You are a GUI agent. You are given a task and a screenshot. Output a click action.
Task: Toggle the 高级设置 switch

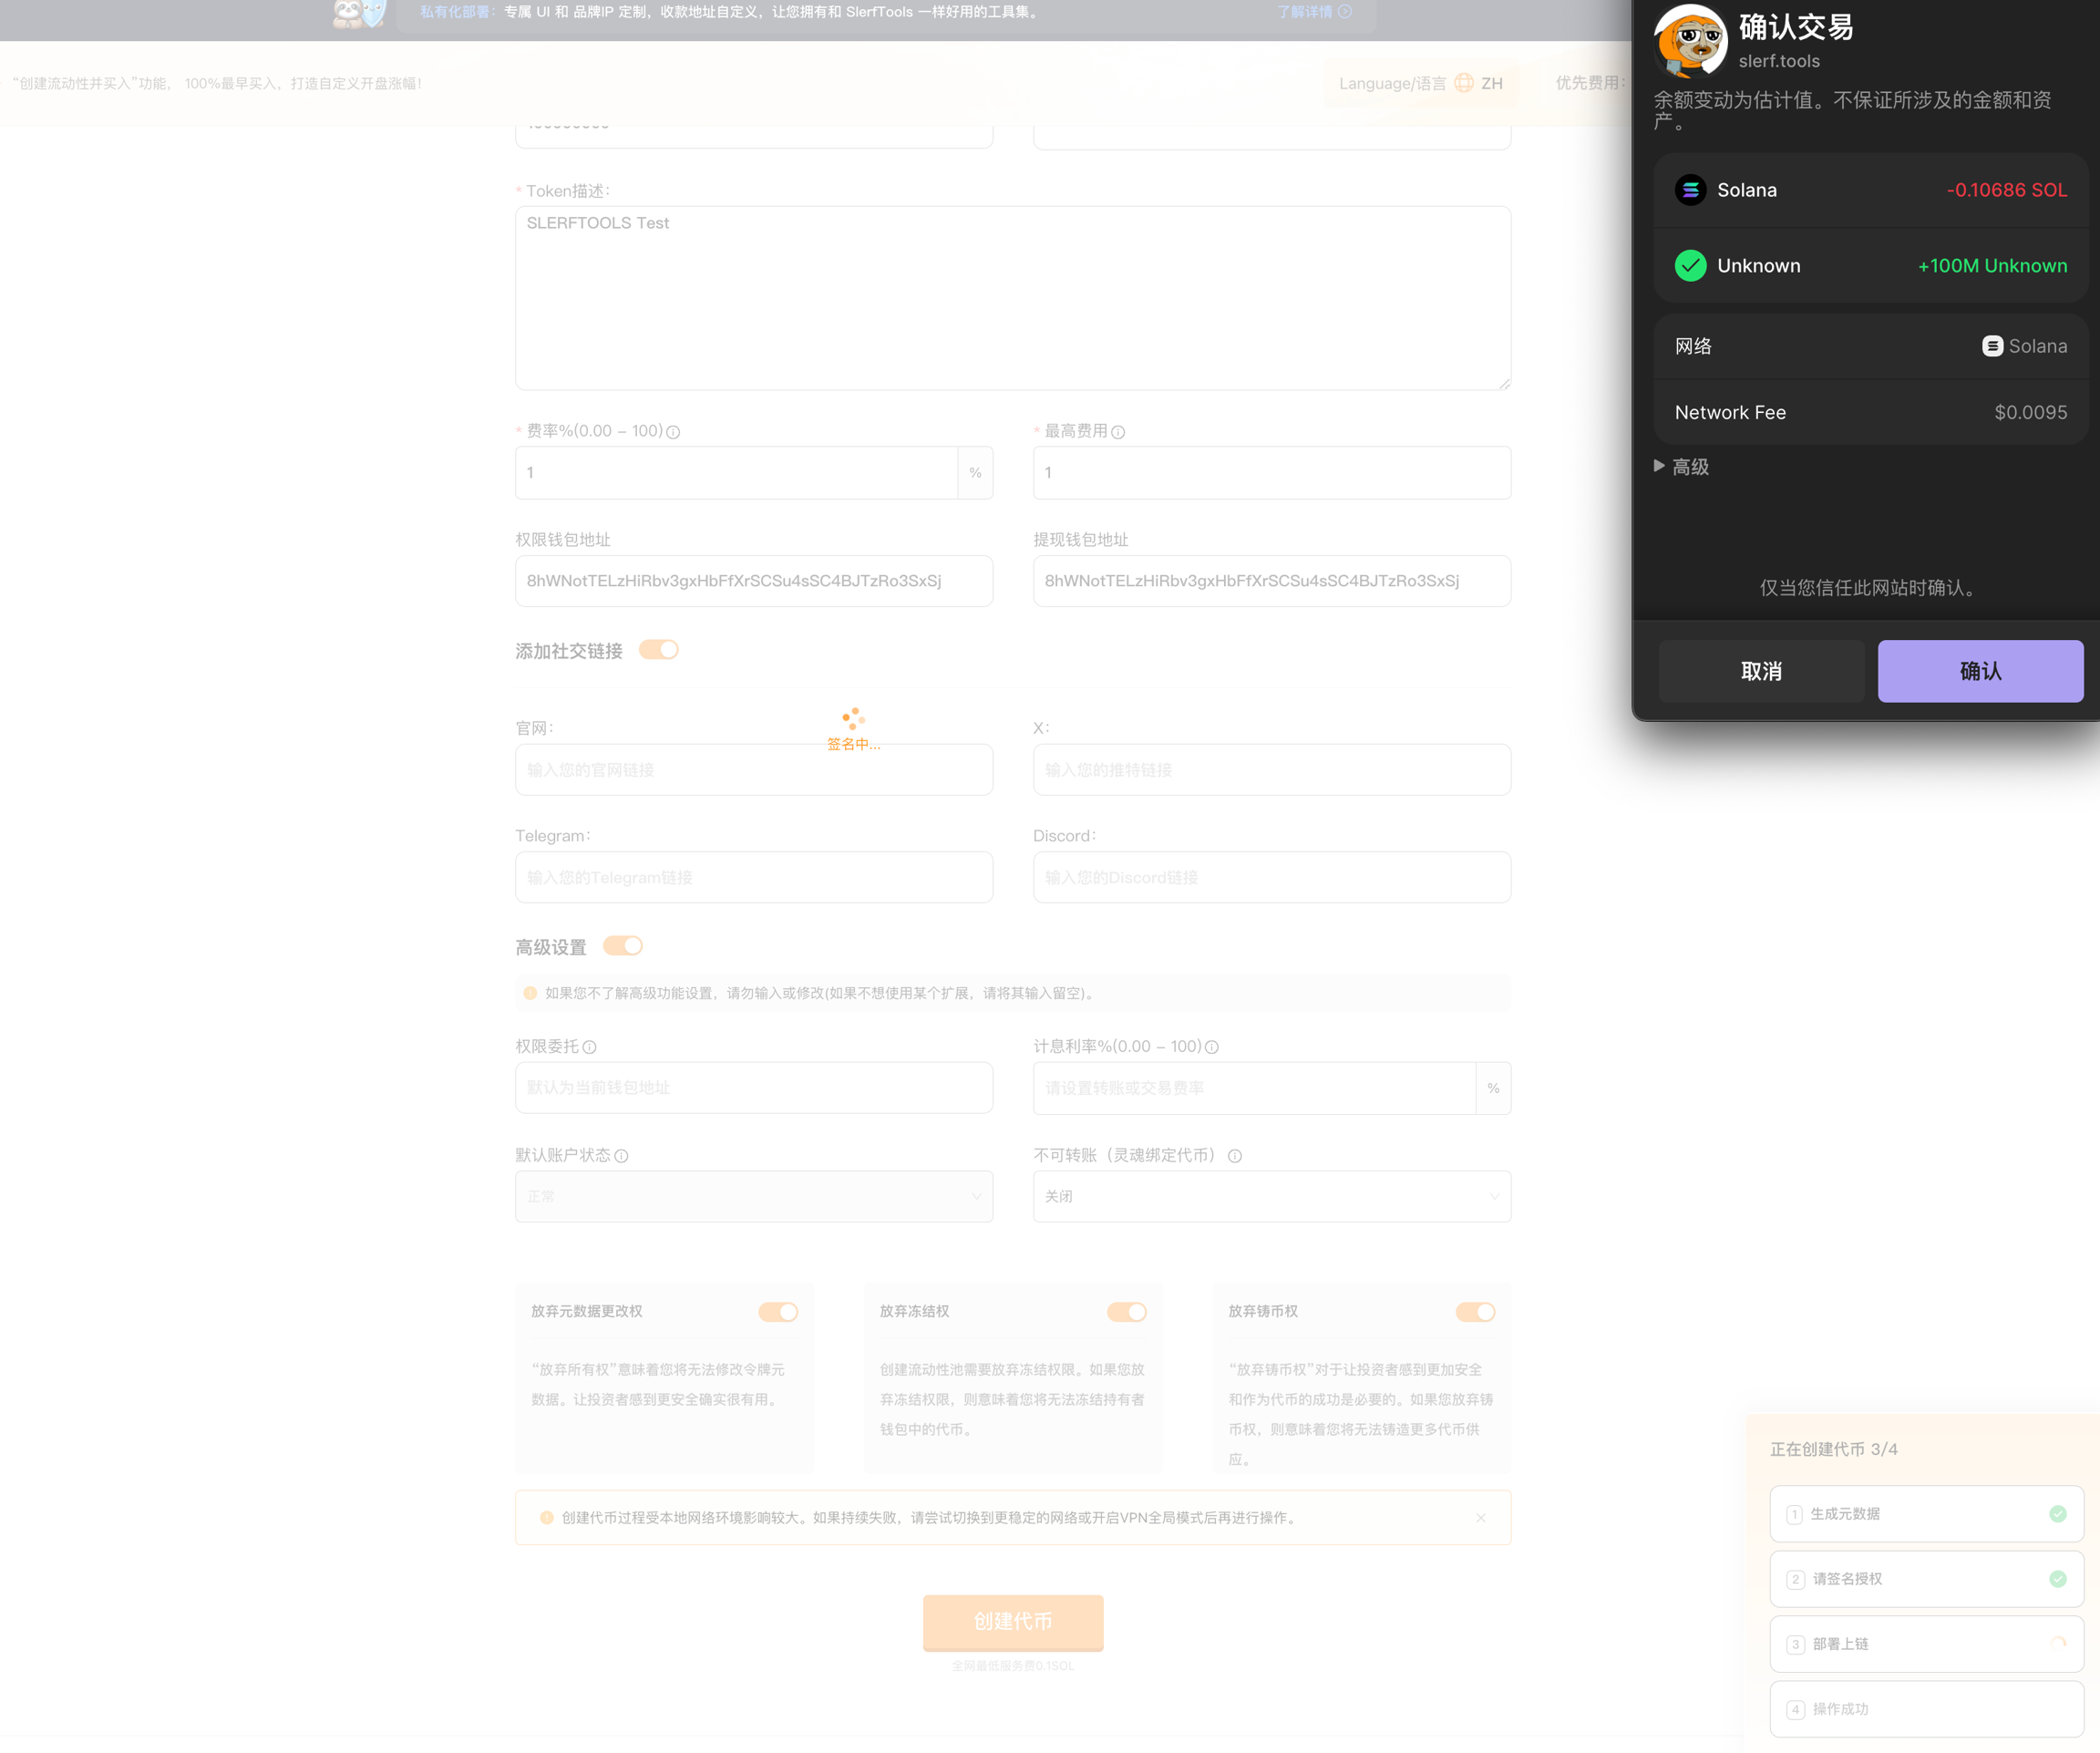(623, 946)
